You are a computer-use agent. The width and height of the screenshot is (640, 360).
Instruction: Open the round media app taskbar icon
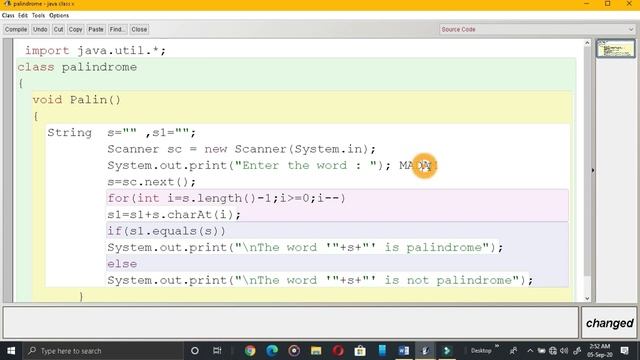294,351
